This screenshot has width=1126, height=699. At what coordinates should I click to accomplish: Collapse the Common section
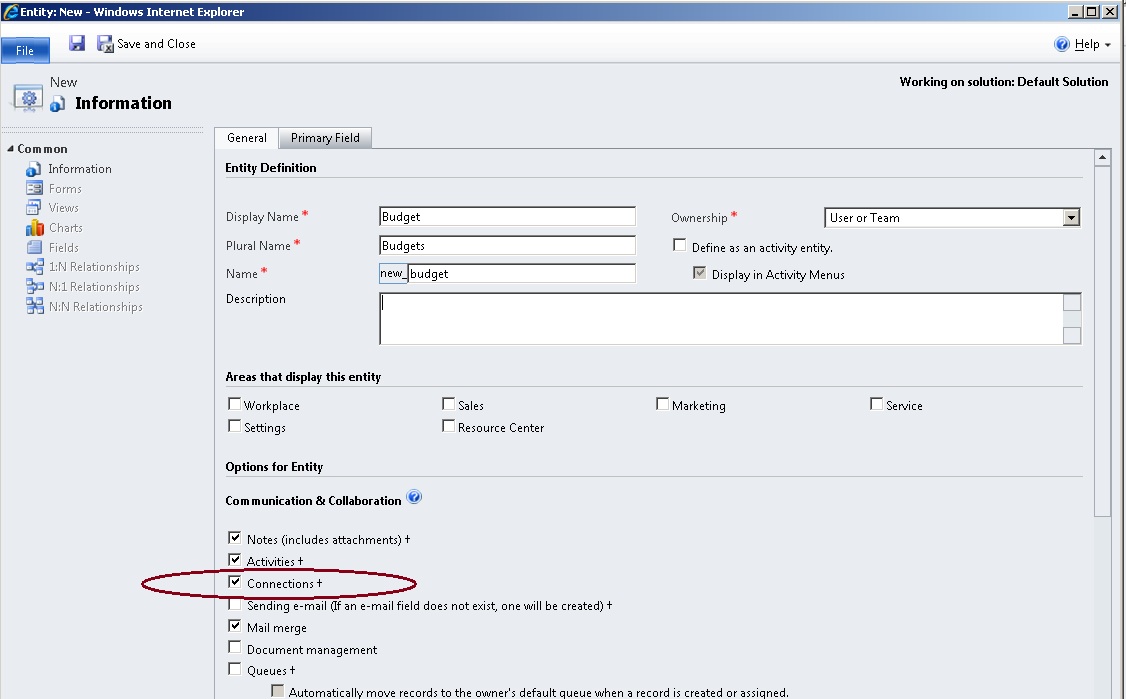pyautogui.click(x=10, y=148)
